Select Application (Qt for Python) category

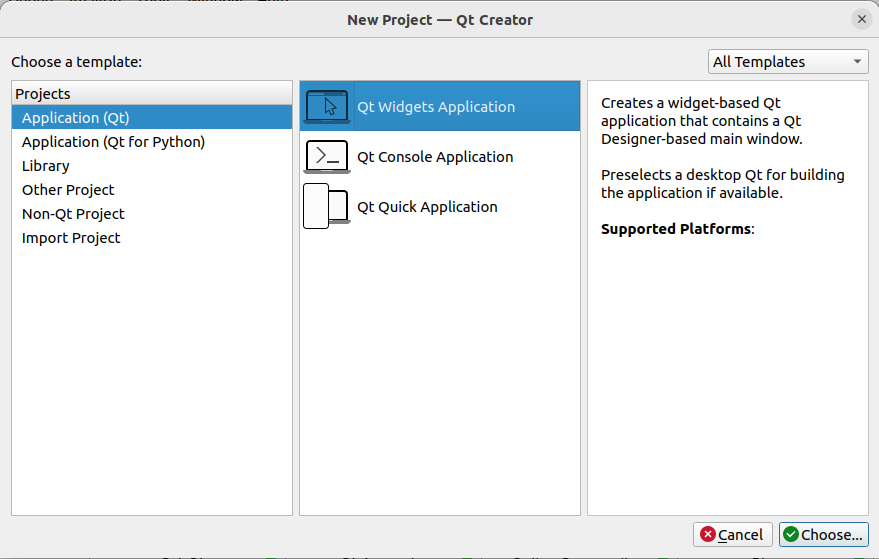click(x=113, y=142)
